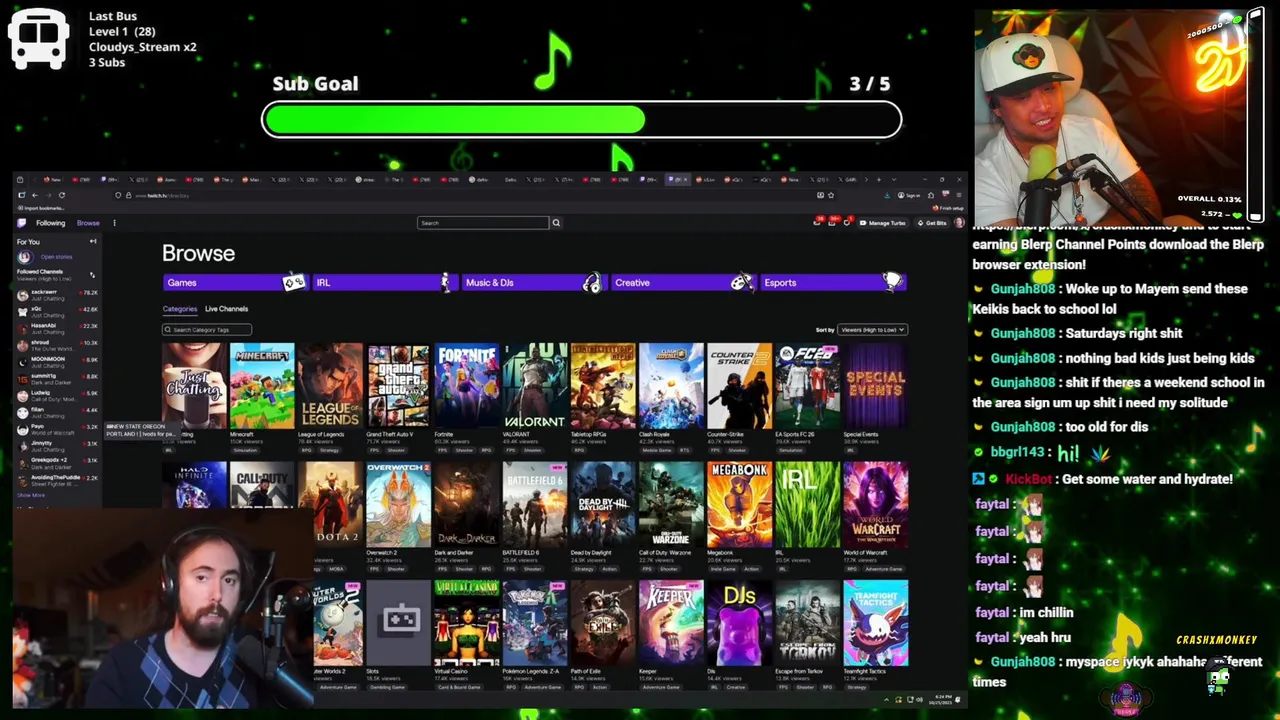Collapse the For You sidebar
The image size is (1280, 720).
(x=93, y=241)
